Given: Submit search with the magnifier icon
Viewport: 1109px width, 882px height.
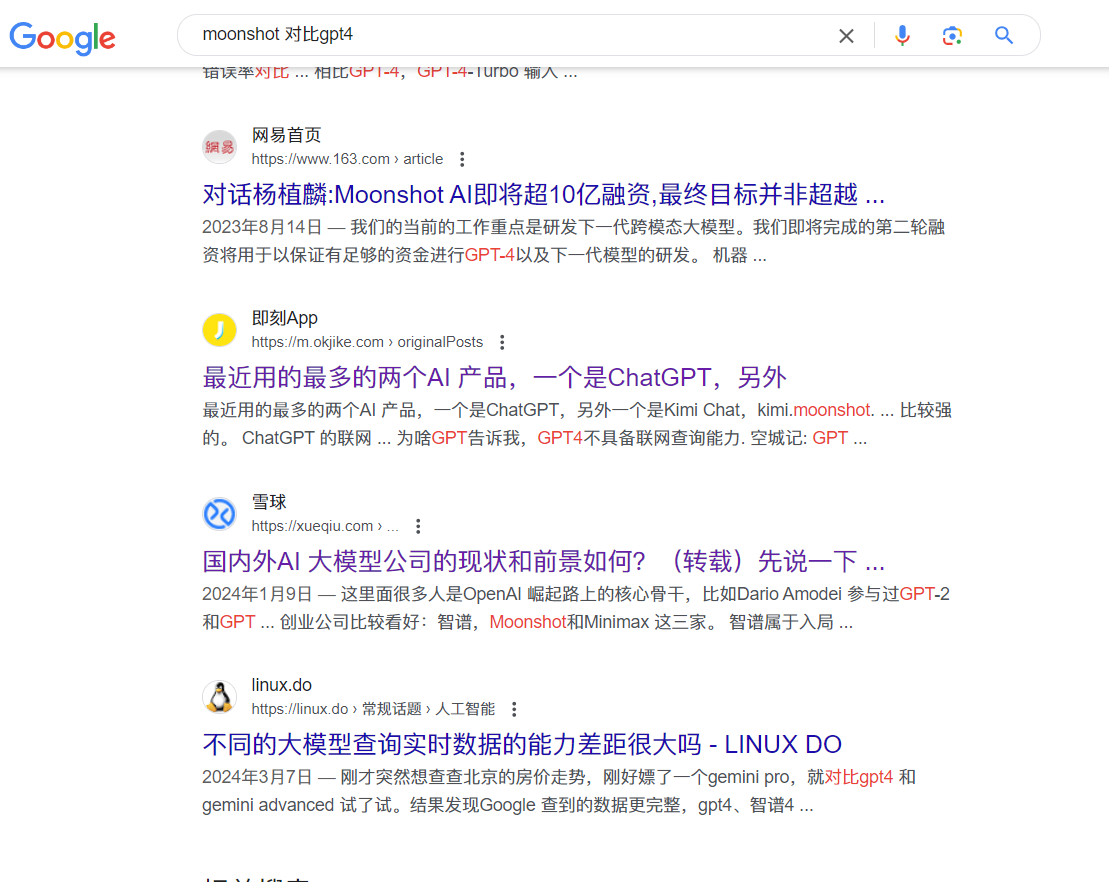Looking at the screenshot, I should [1004, 35].
